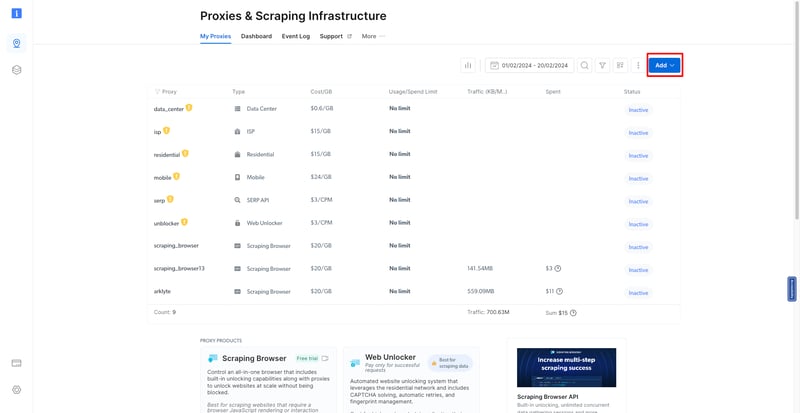Open billing card icon in sidebar
Screen dimensions: 800x413
17,362
